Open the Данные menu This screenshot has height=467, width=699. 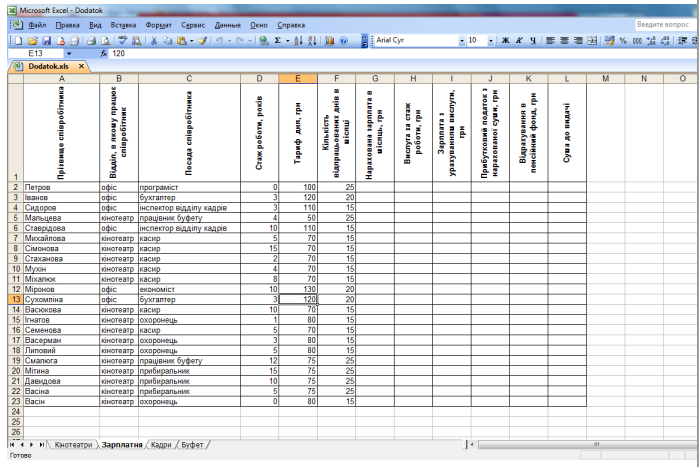tap(227, 25)
